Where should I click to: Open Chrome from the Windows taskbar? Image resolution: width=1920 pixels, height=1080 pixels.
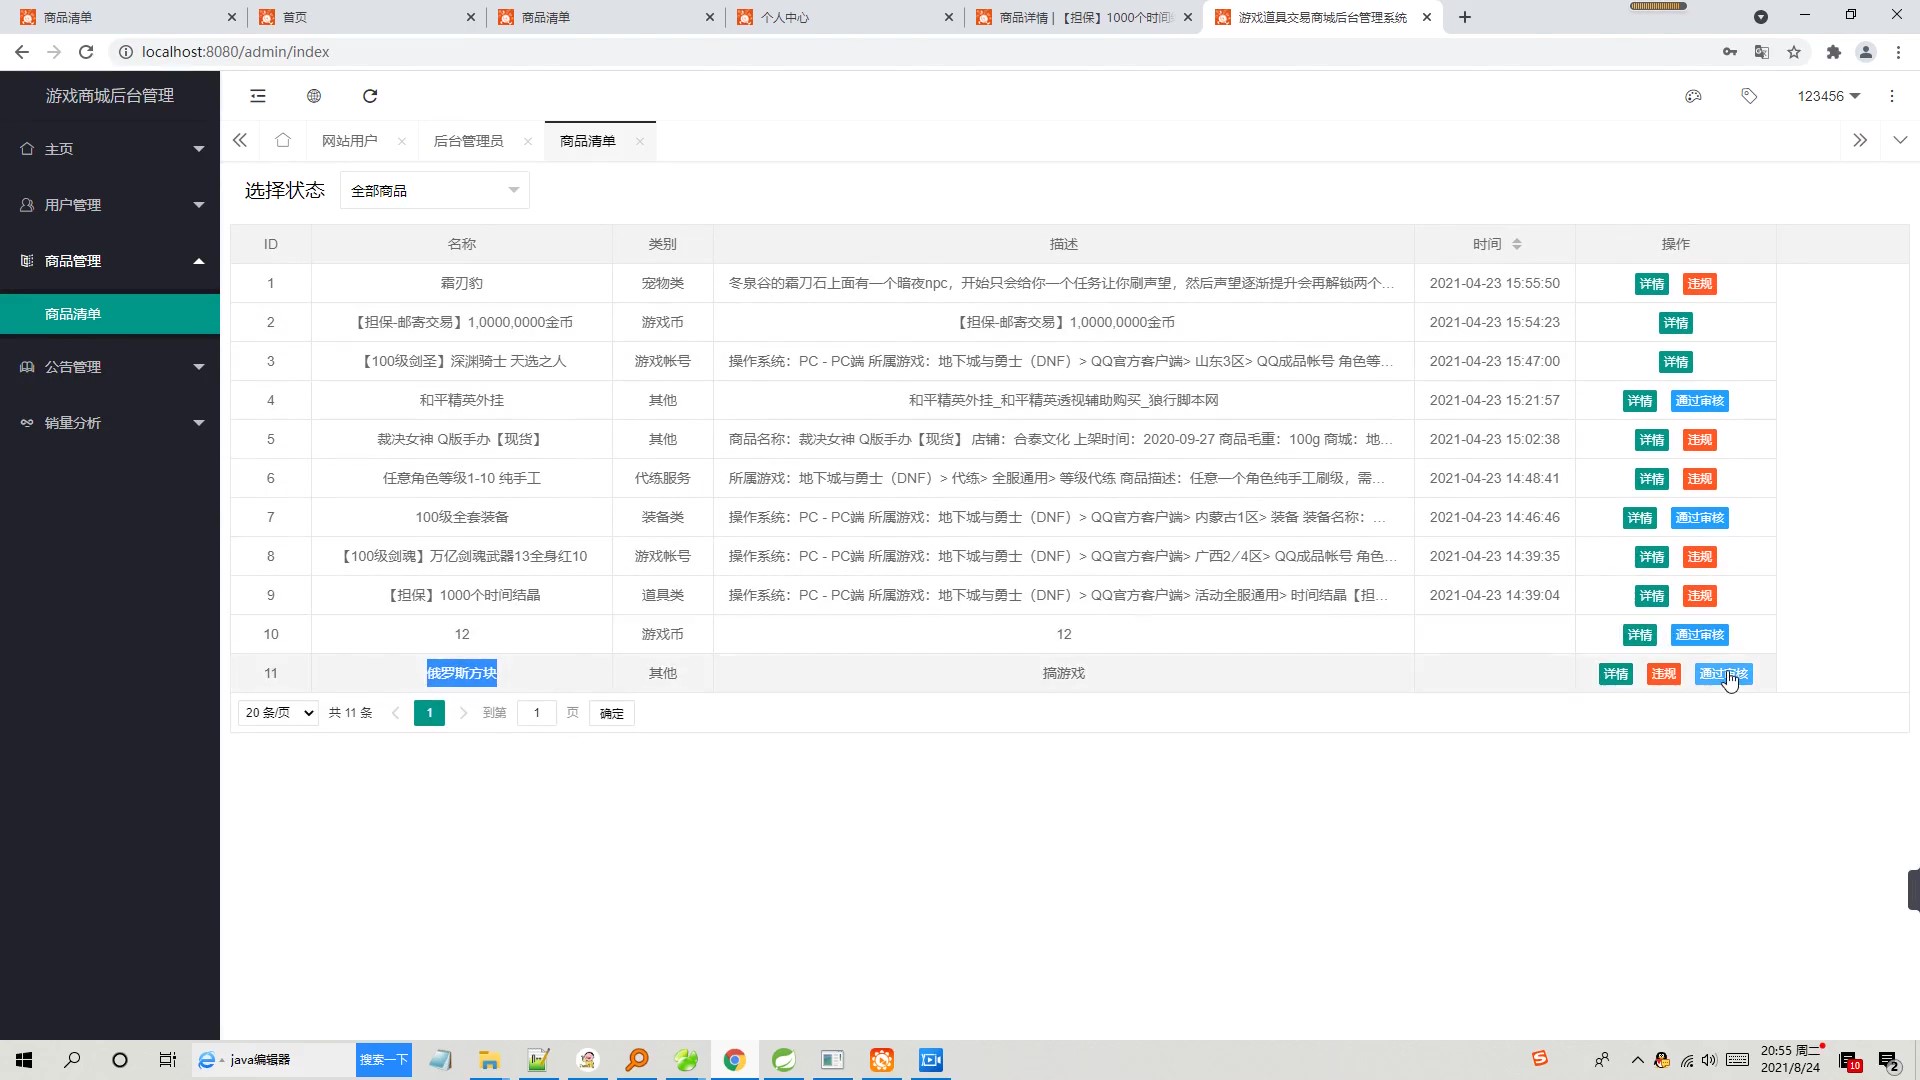tap(735, 1060)
